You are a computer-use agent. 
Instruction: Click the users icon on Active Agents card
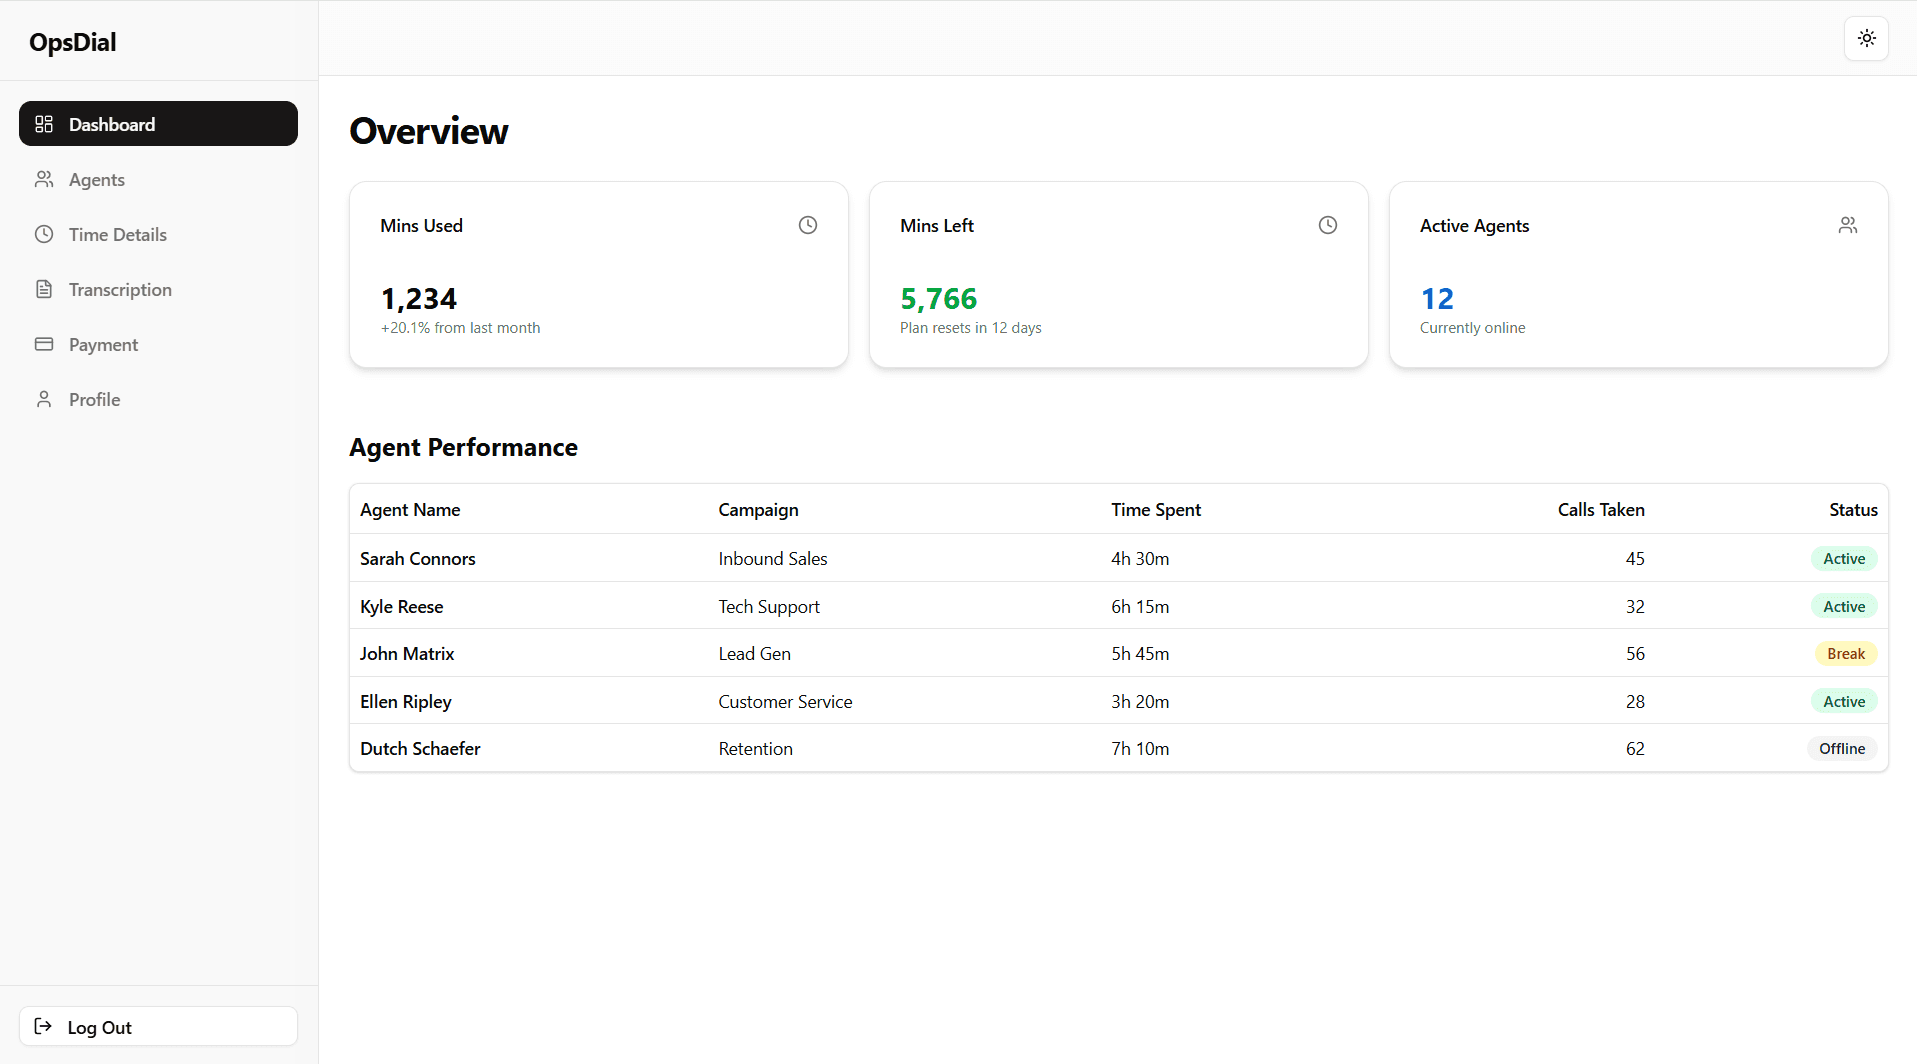pos(1847,225)
